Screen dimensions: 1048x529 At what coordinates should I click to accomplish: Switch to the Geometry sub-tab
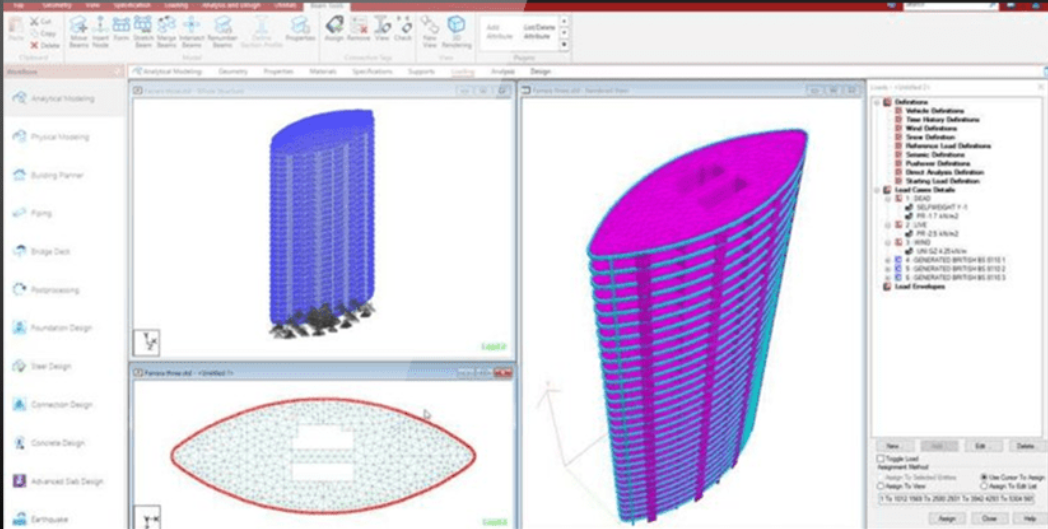point(232,72)
